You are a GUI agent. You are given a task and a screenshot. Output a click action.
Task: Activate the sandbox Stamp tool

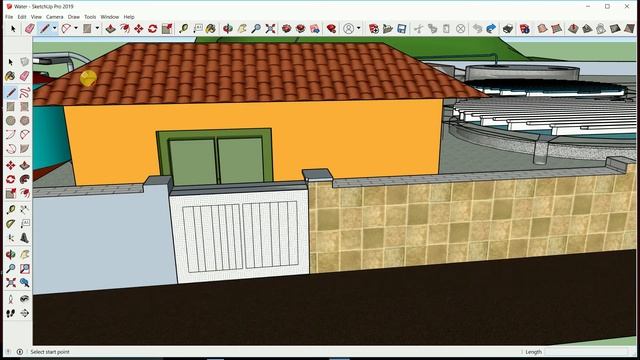pos(587,29)
